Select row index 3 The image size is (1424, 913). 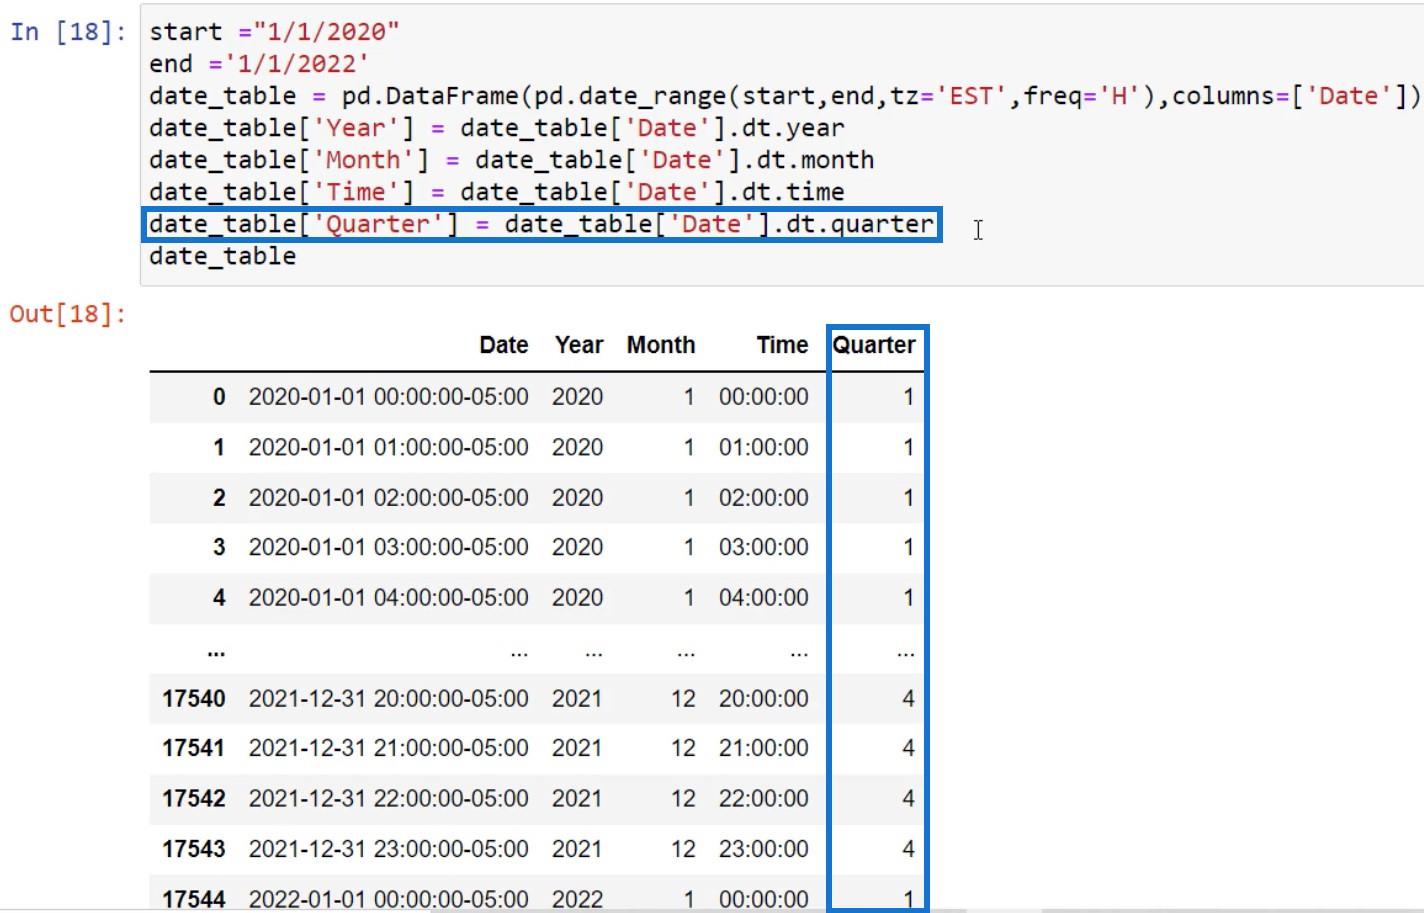(x=219, y=547)
